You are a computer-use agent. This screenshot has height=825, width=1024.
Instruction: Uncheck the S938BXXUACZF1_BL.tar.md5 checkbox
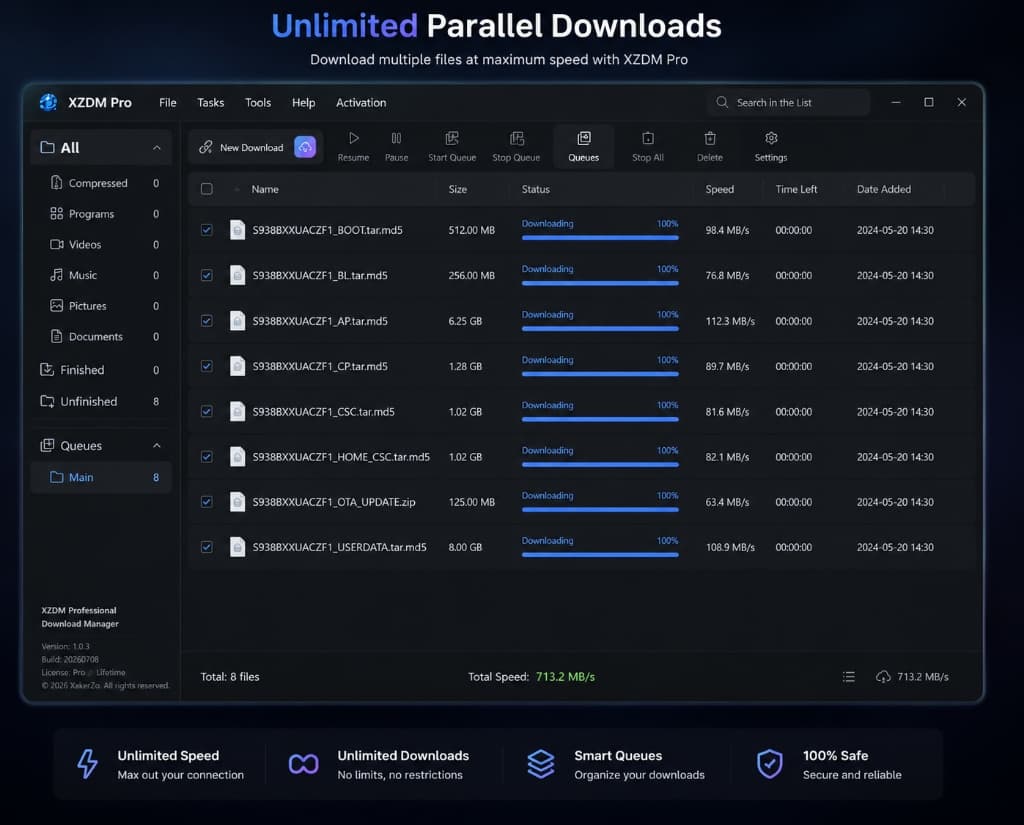pyautogui.click(x=206, y=275)
